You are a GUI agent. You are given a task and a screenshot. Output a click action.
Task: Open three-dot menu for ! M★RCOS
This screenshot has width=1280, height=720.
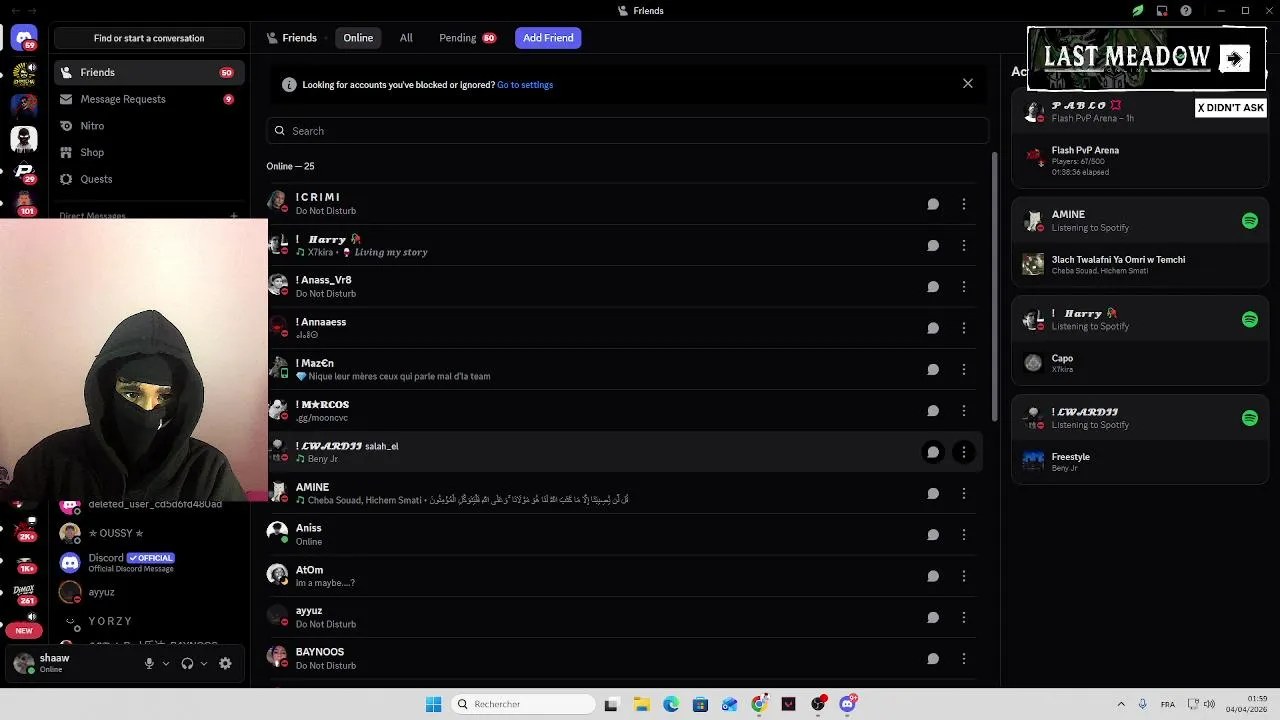pyautogui.click(x=964, y=411)
